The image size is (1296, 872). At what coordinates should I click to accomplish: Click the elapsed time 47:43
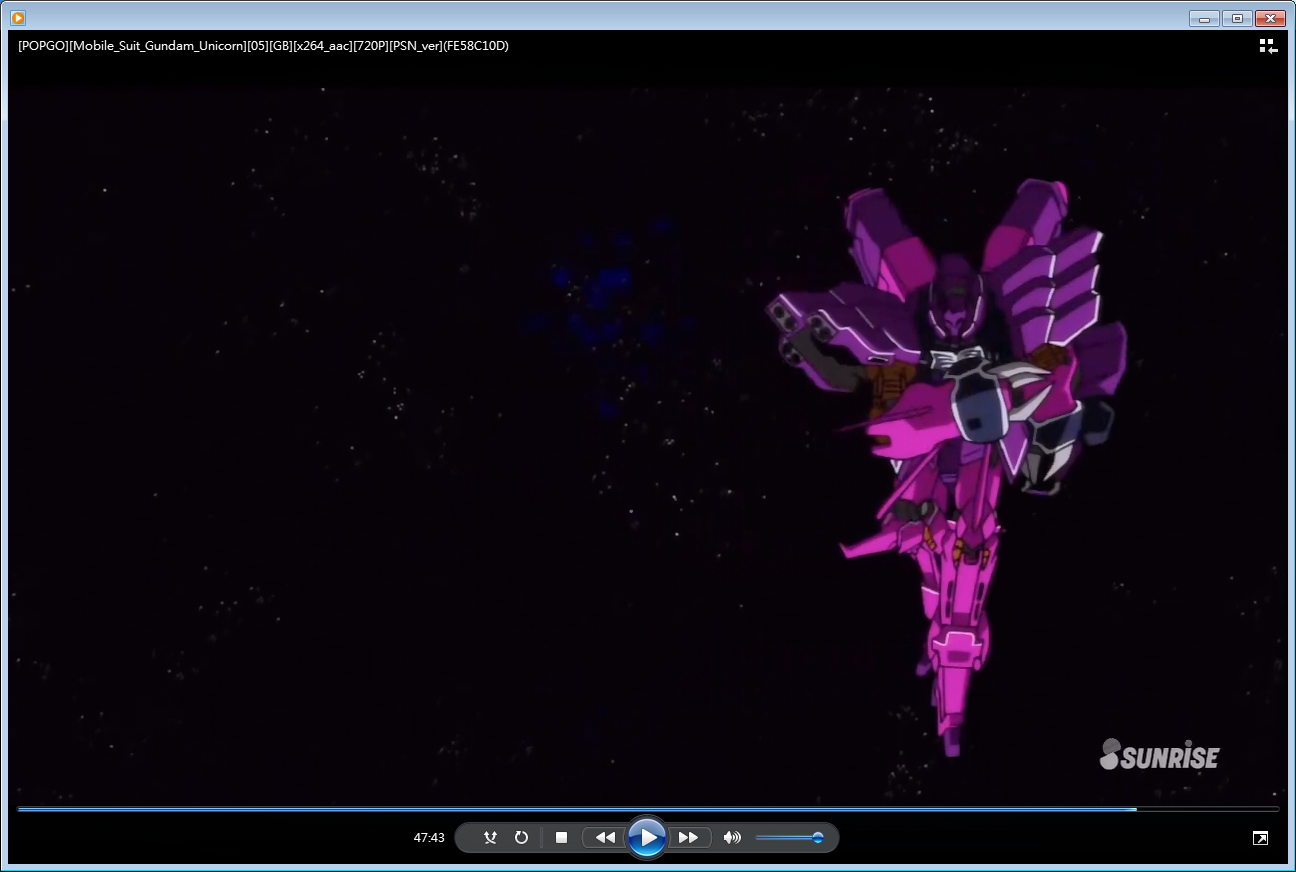point(429,838)
